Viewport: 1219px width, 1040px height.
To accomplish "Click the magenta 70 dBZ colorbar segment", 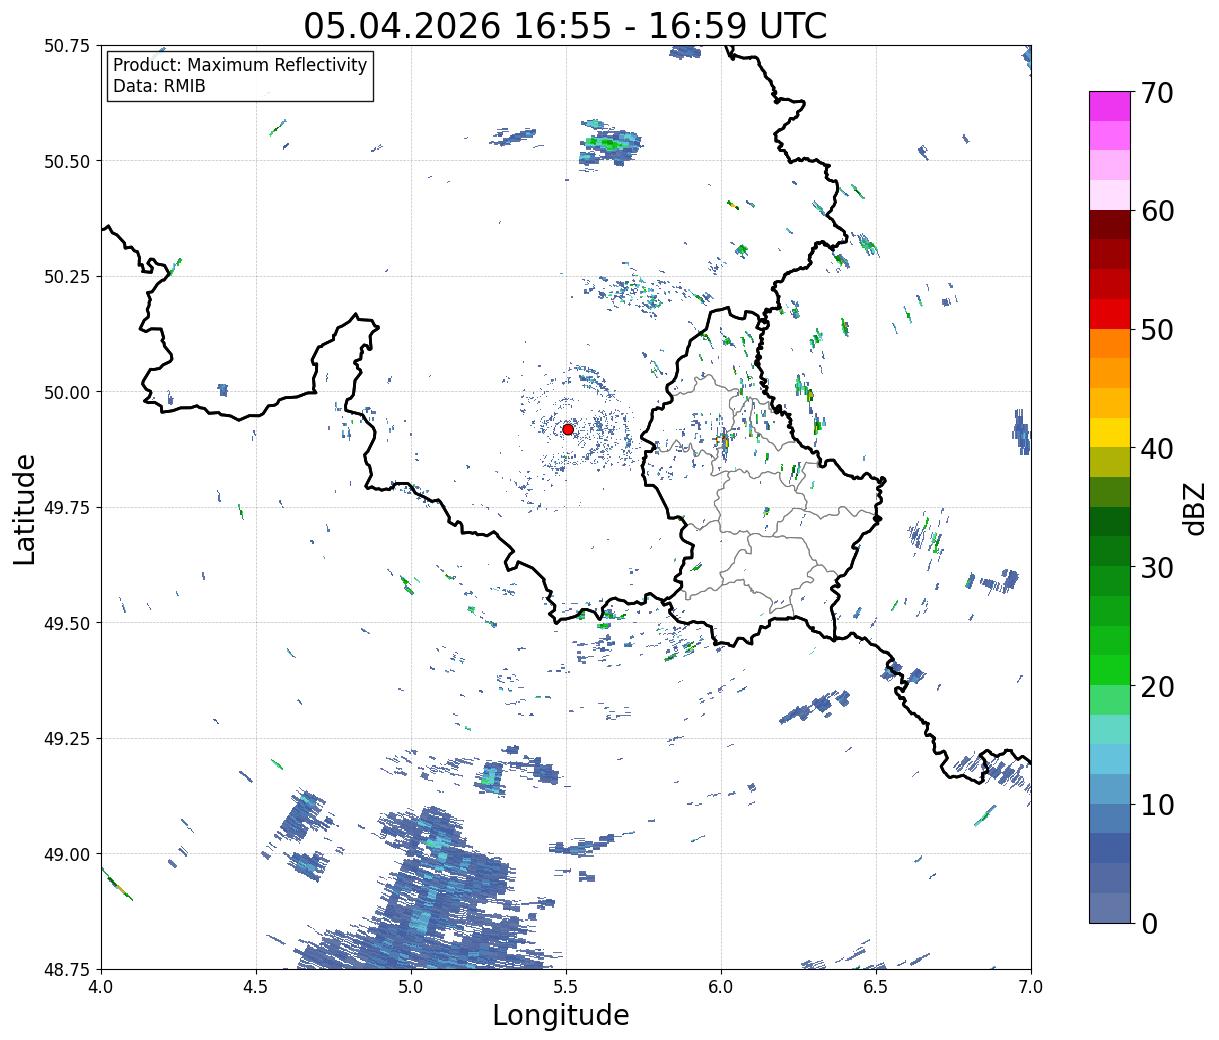I will pyautogui.click(x=1110, y=106).
